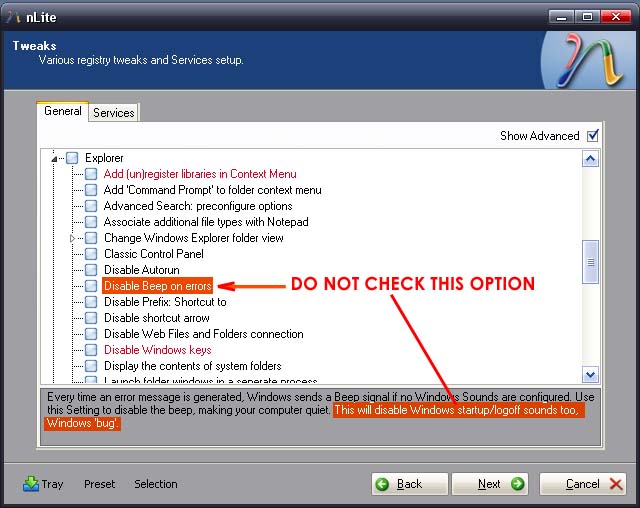Click the scroll down arrow of tweaks list
640x508 pixels.
click(x=590, y=374)
